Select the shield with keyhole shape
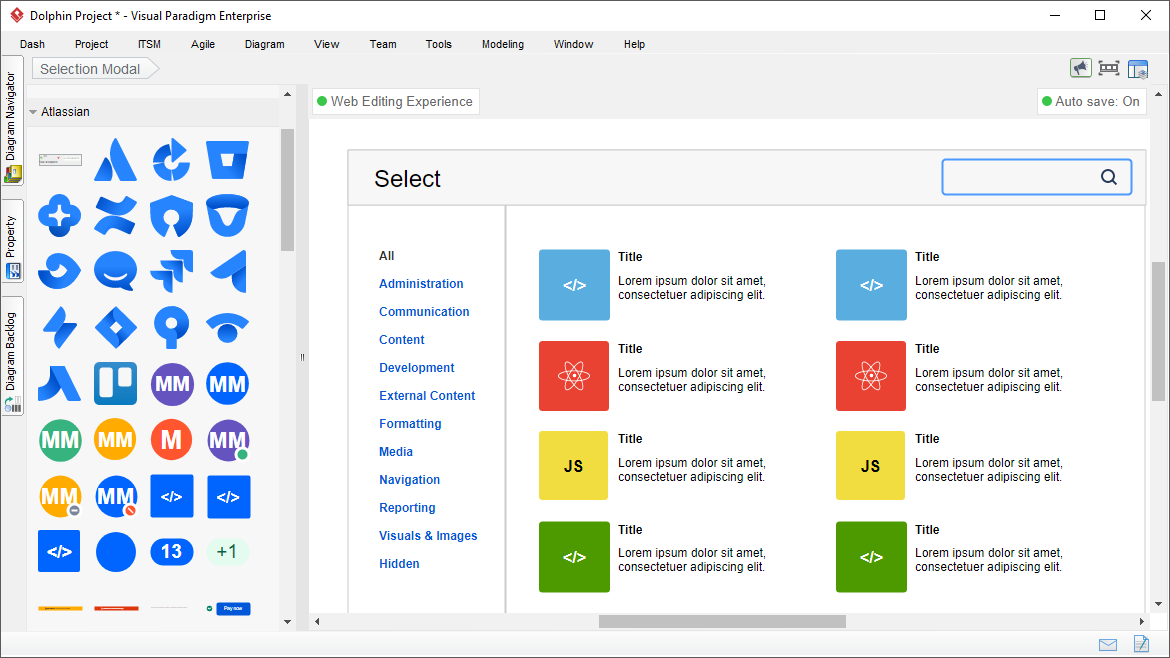1170x658 pixels. point(172,216)
